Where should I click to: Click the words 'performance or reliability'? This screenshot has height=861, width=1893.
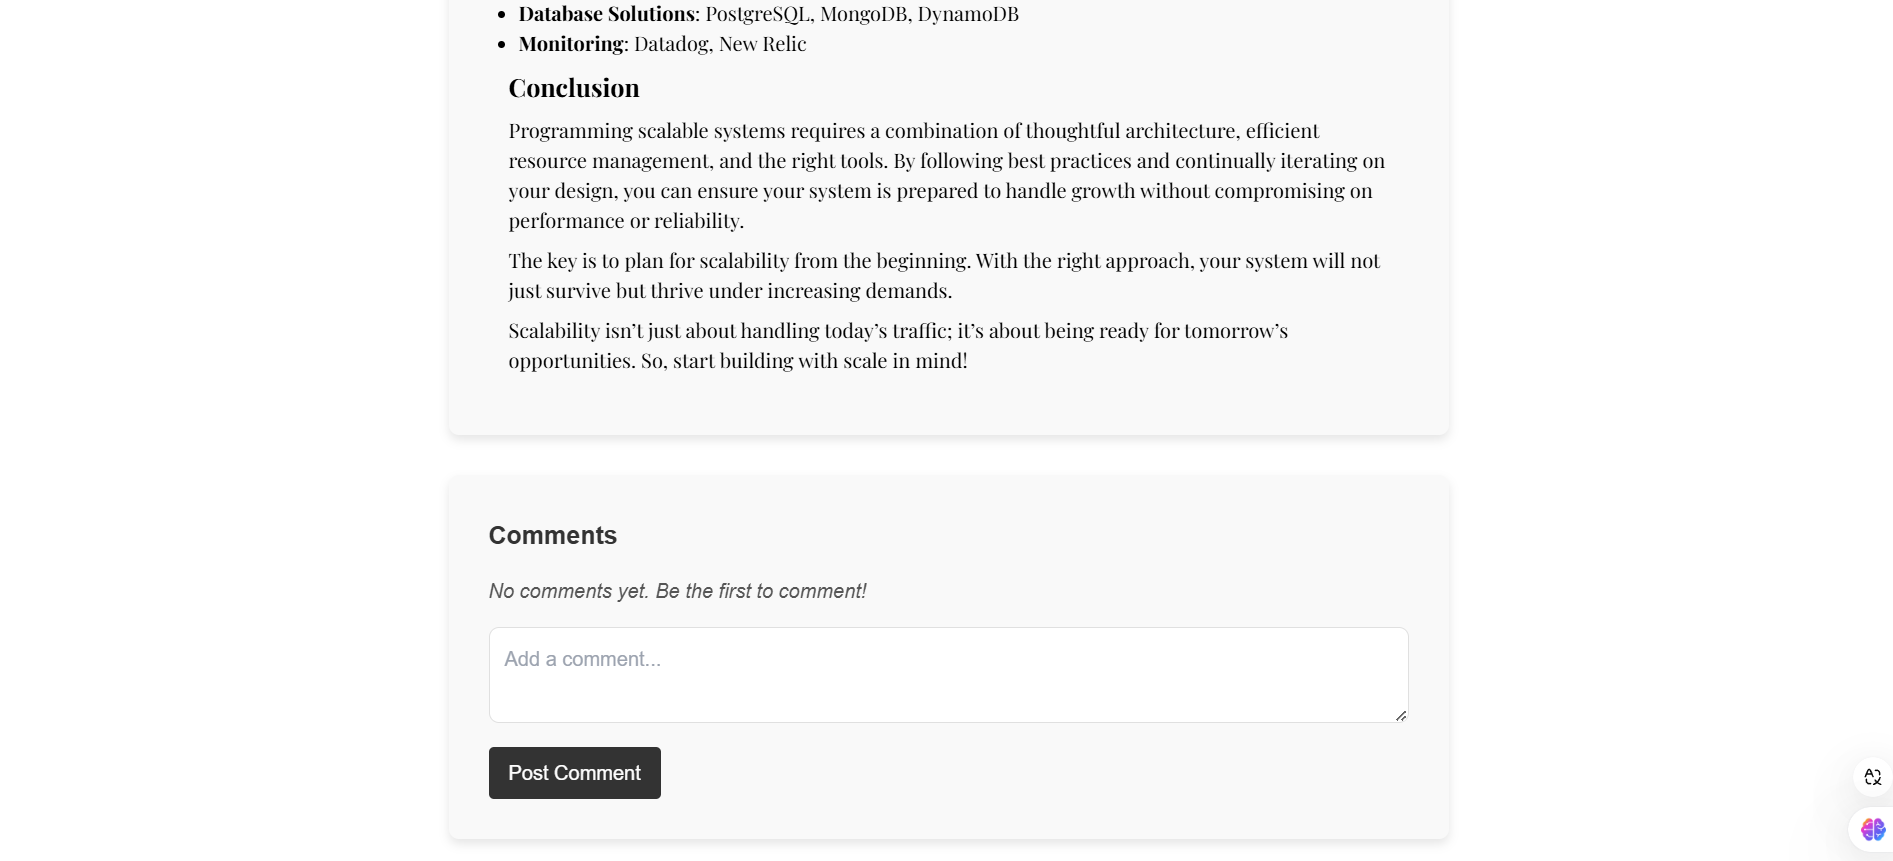tap(624, 221)
